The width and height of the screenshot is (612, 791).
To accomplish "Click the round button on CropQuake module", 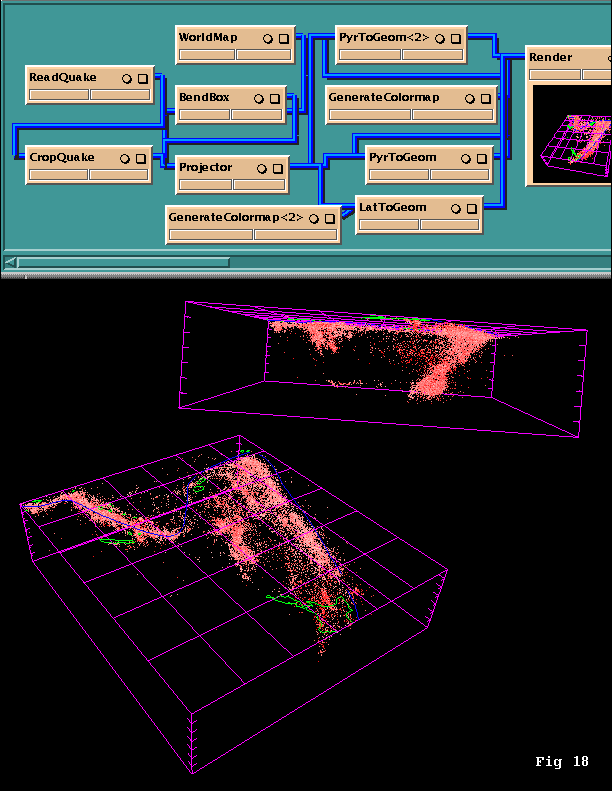I will click(126, 158).
